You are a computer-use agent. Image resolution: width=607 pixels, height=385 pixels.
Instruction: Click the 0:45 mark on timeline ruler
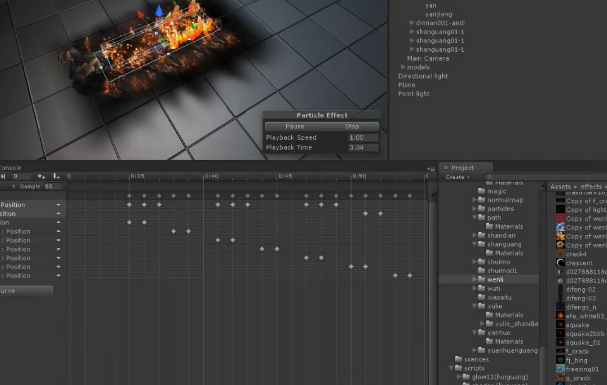pyautogui.click(x=285, y=176)
